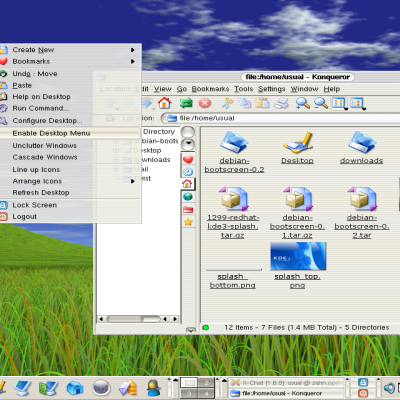Open the Bookmarks heart sidebar tab
Image resolution: width=400 pixels, height=400 pixels.
click(x=188, y=159)
